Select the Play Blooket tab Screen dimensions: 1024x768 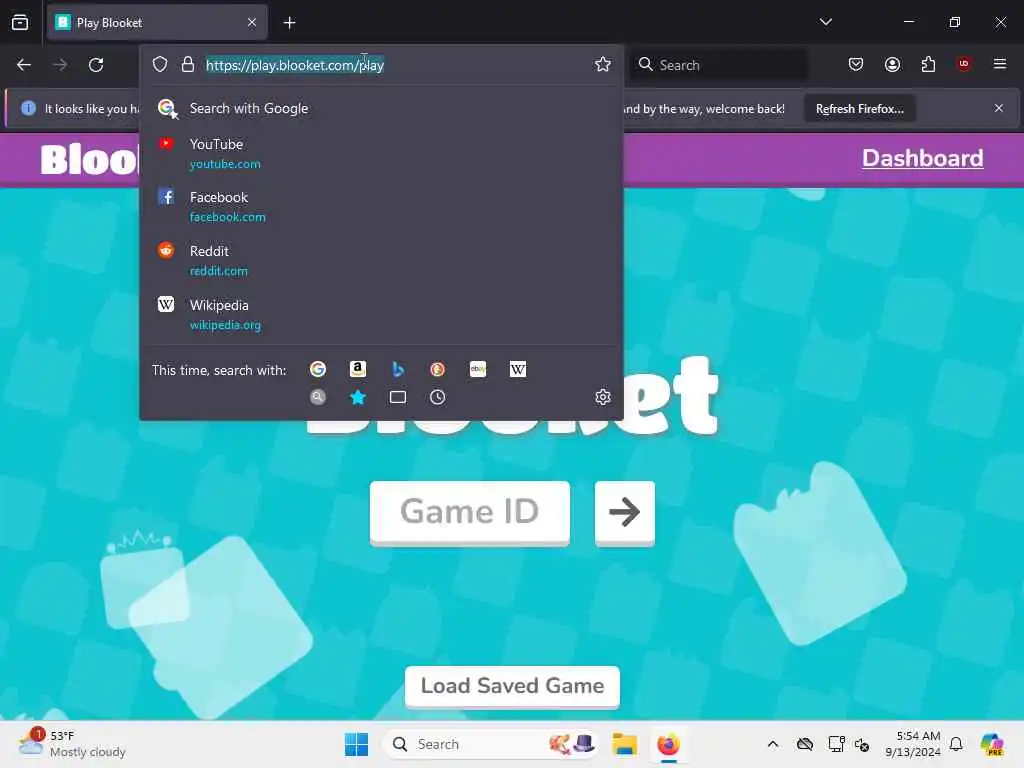coord(157,22)
